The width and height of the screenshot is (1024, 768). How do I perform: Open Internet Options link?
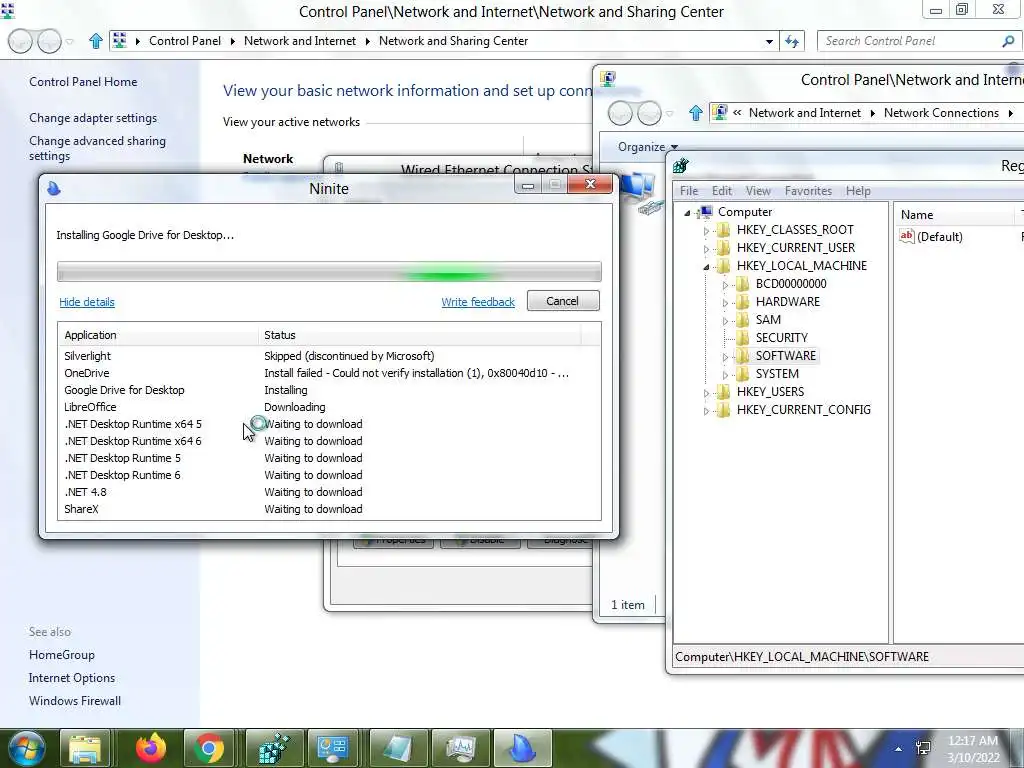(x=72, y=678)
